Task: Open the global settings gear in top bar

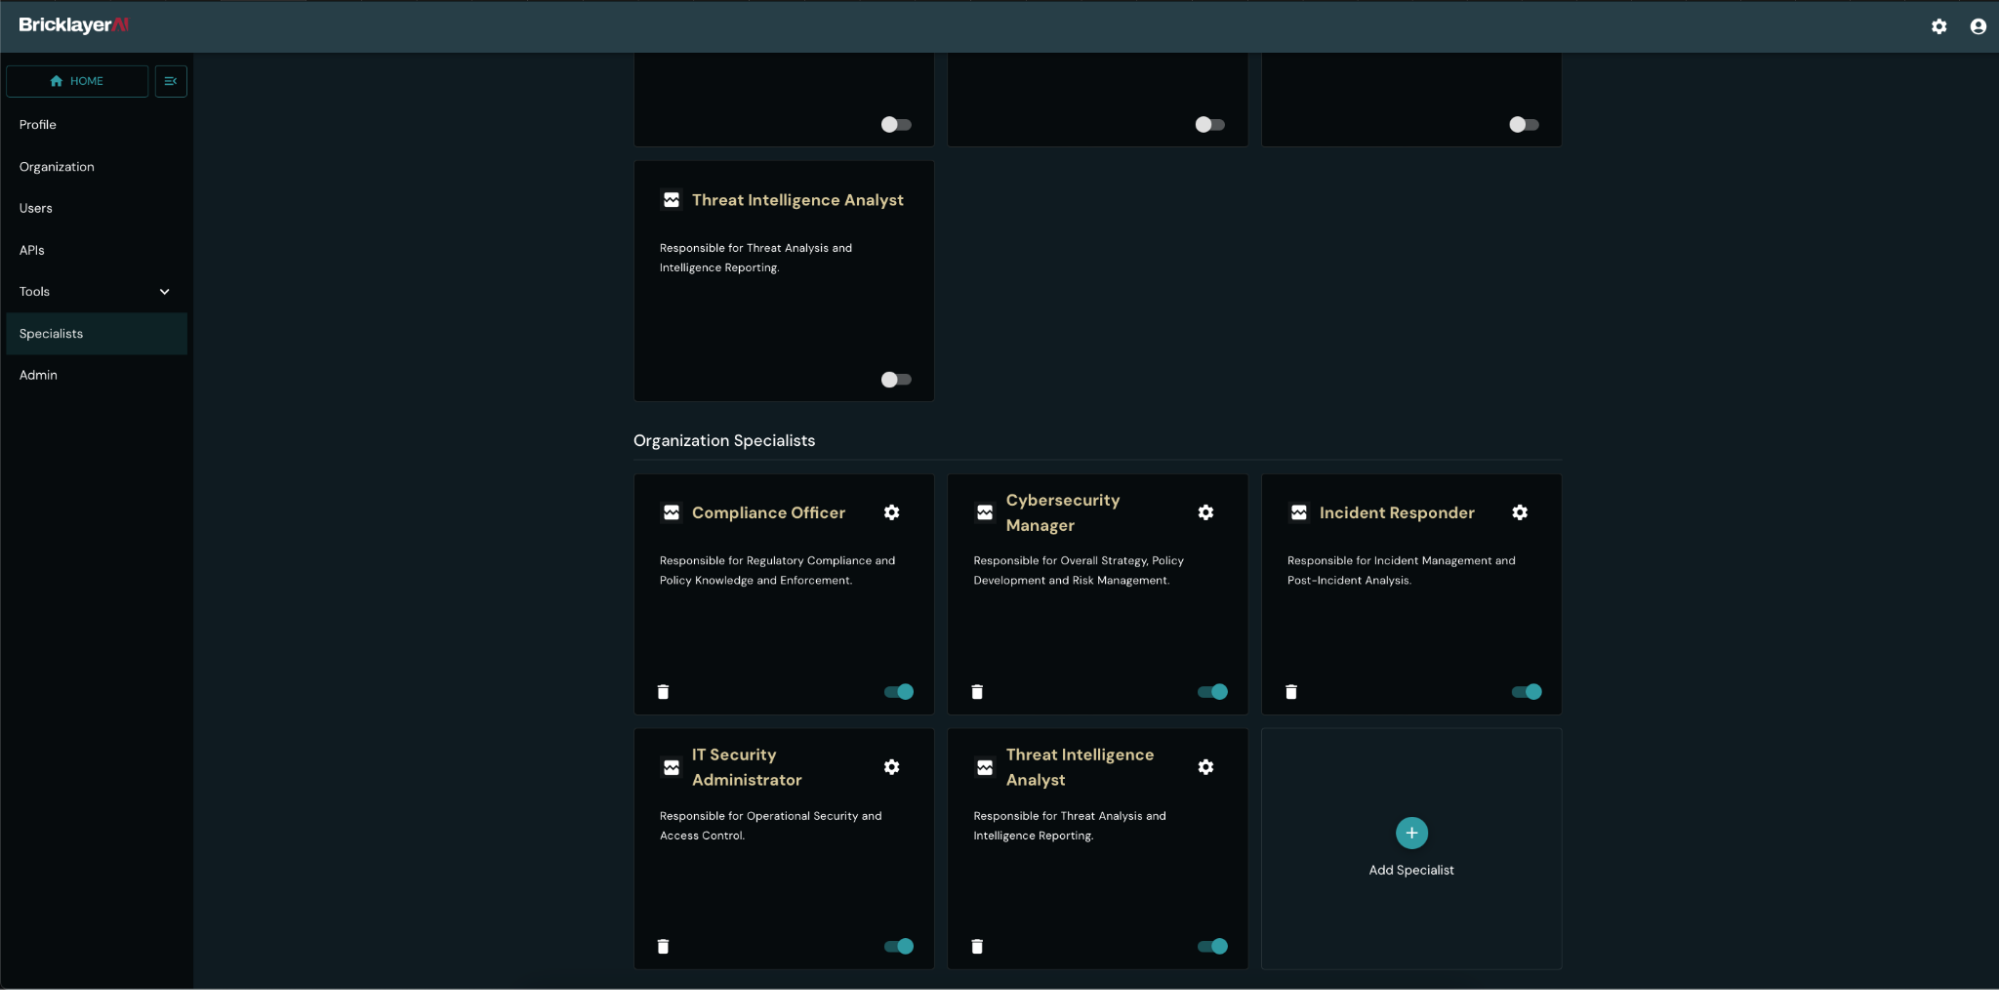Action: point(1938,26)
